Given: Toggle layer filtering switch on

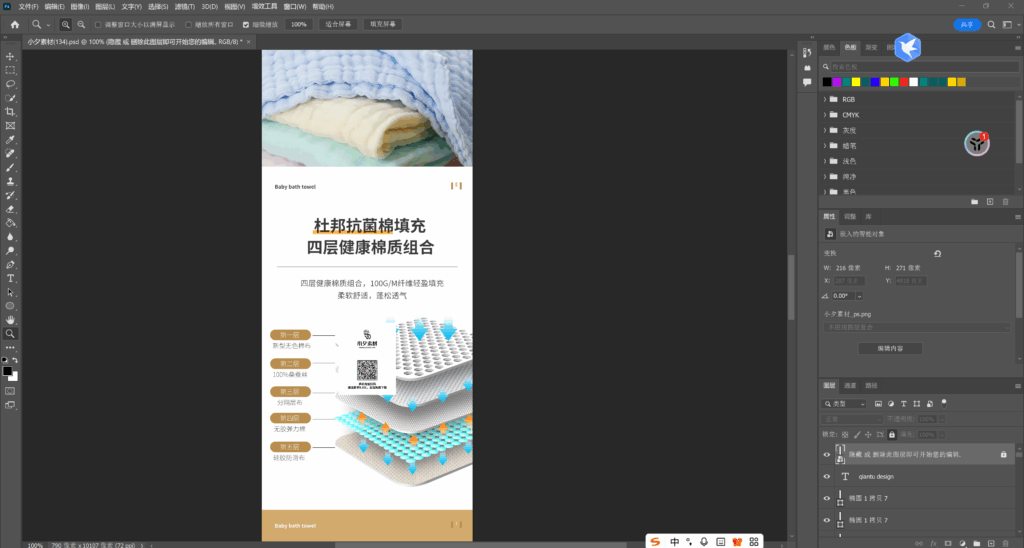Looking at the screenshot, I should click(944, 403).
